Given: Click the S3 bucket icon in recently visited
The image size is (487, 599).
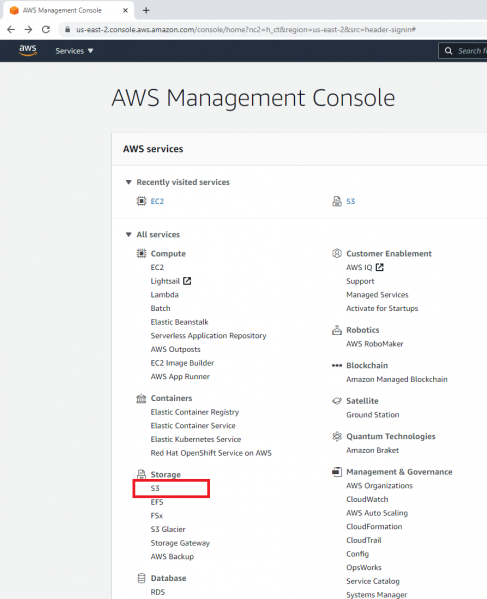Looking at the screenshot, I should pos(337,201).
